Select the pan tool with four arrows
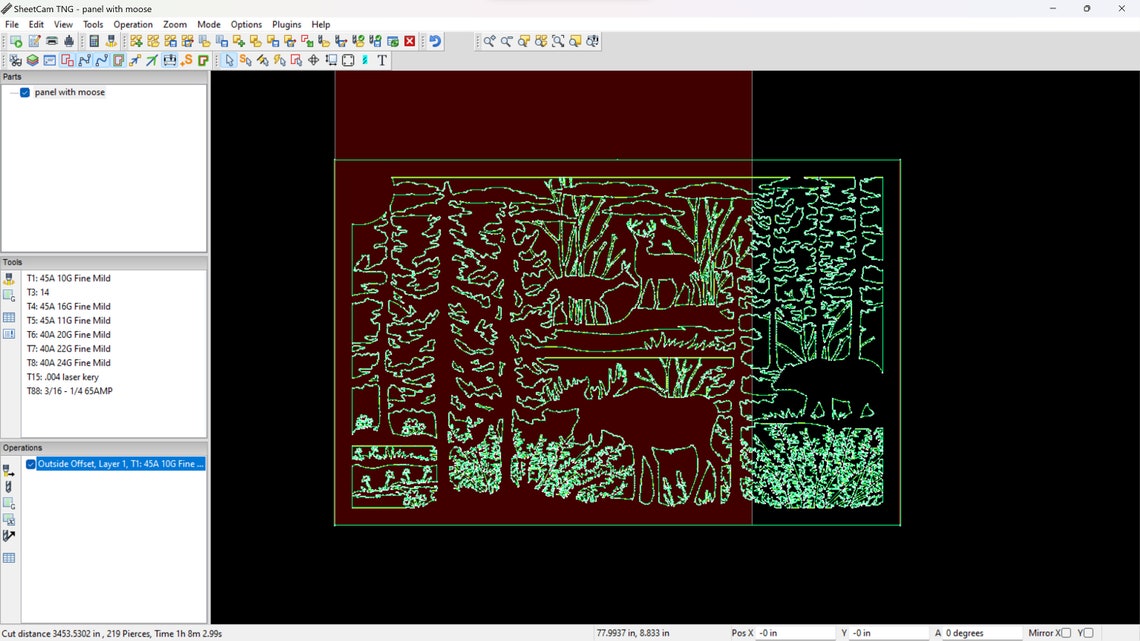This screenshot has width=1140, height=641. pyautogui.click(x=314, y=60)
